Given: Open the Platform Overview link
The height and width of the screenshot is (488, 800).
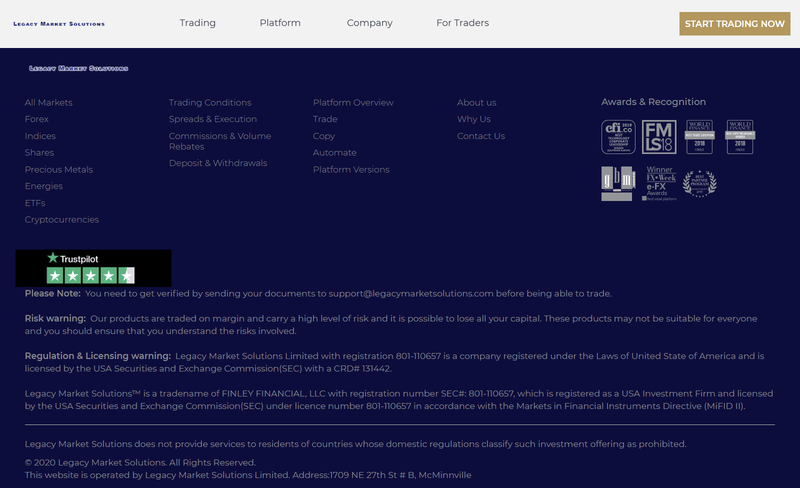Looking at the screenshot, I should point(353,103).
